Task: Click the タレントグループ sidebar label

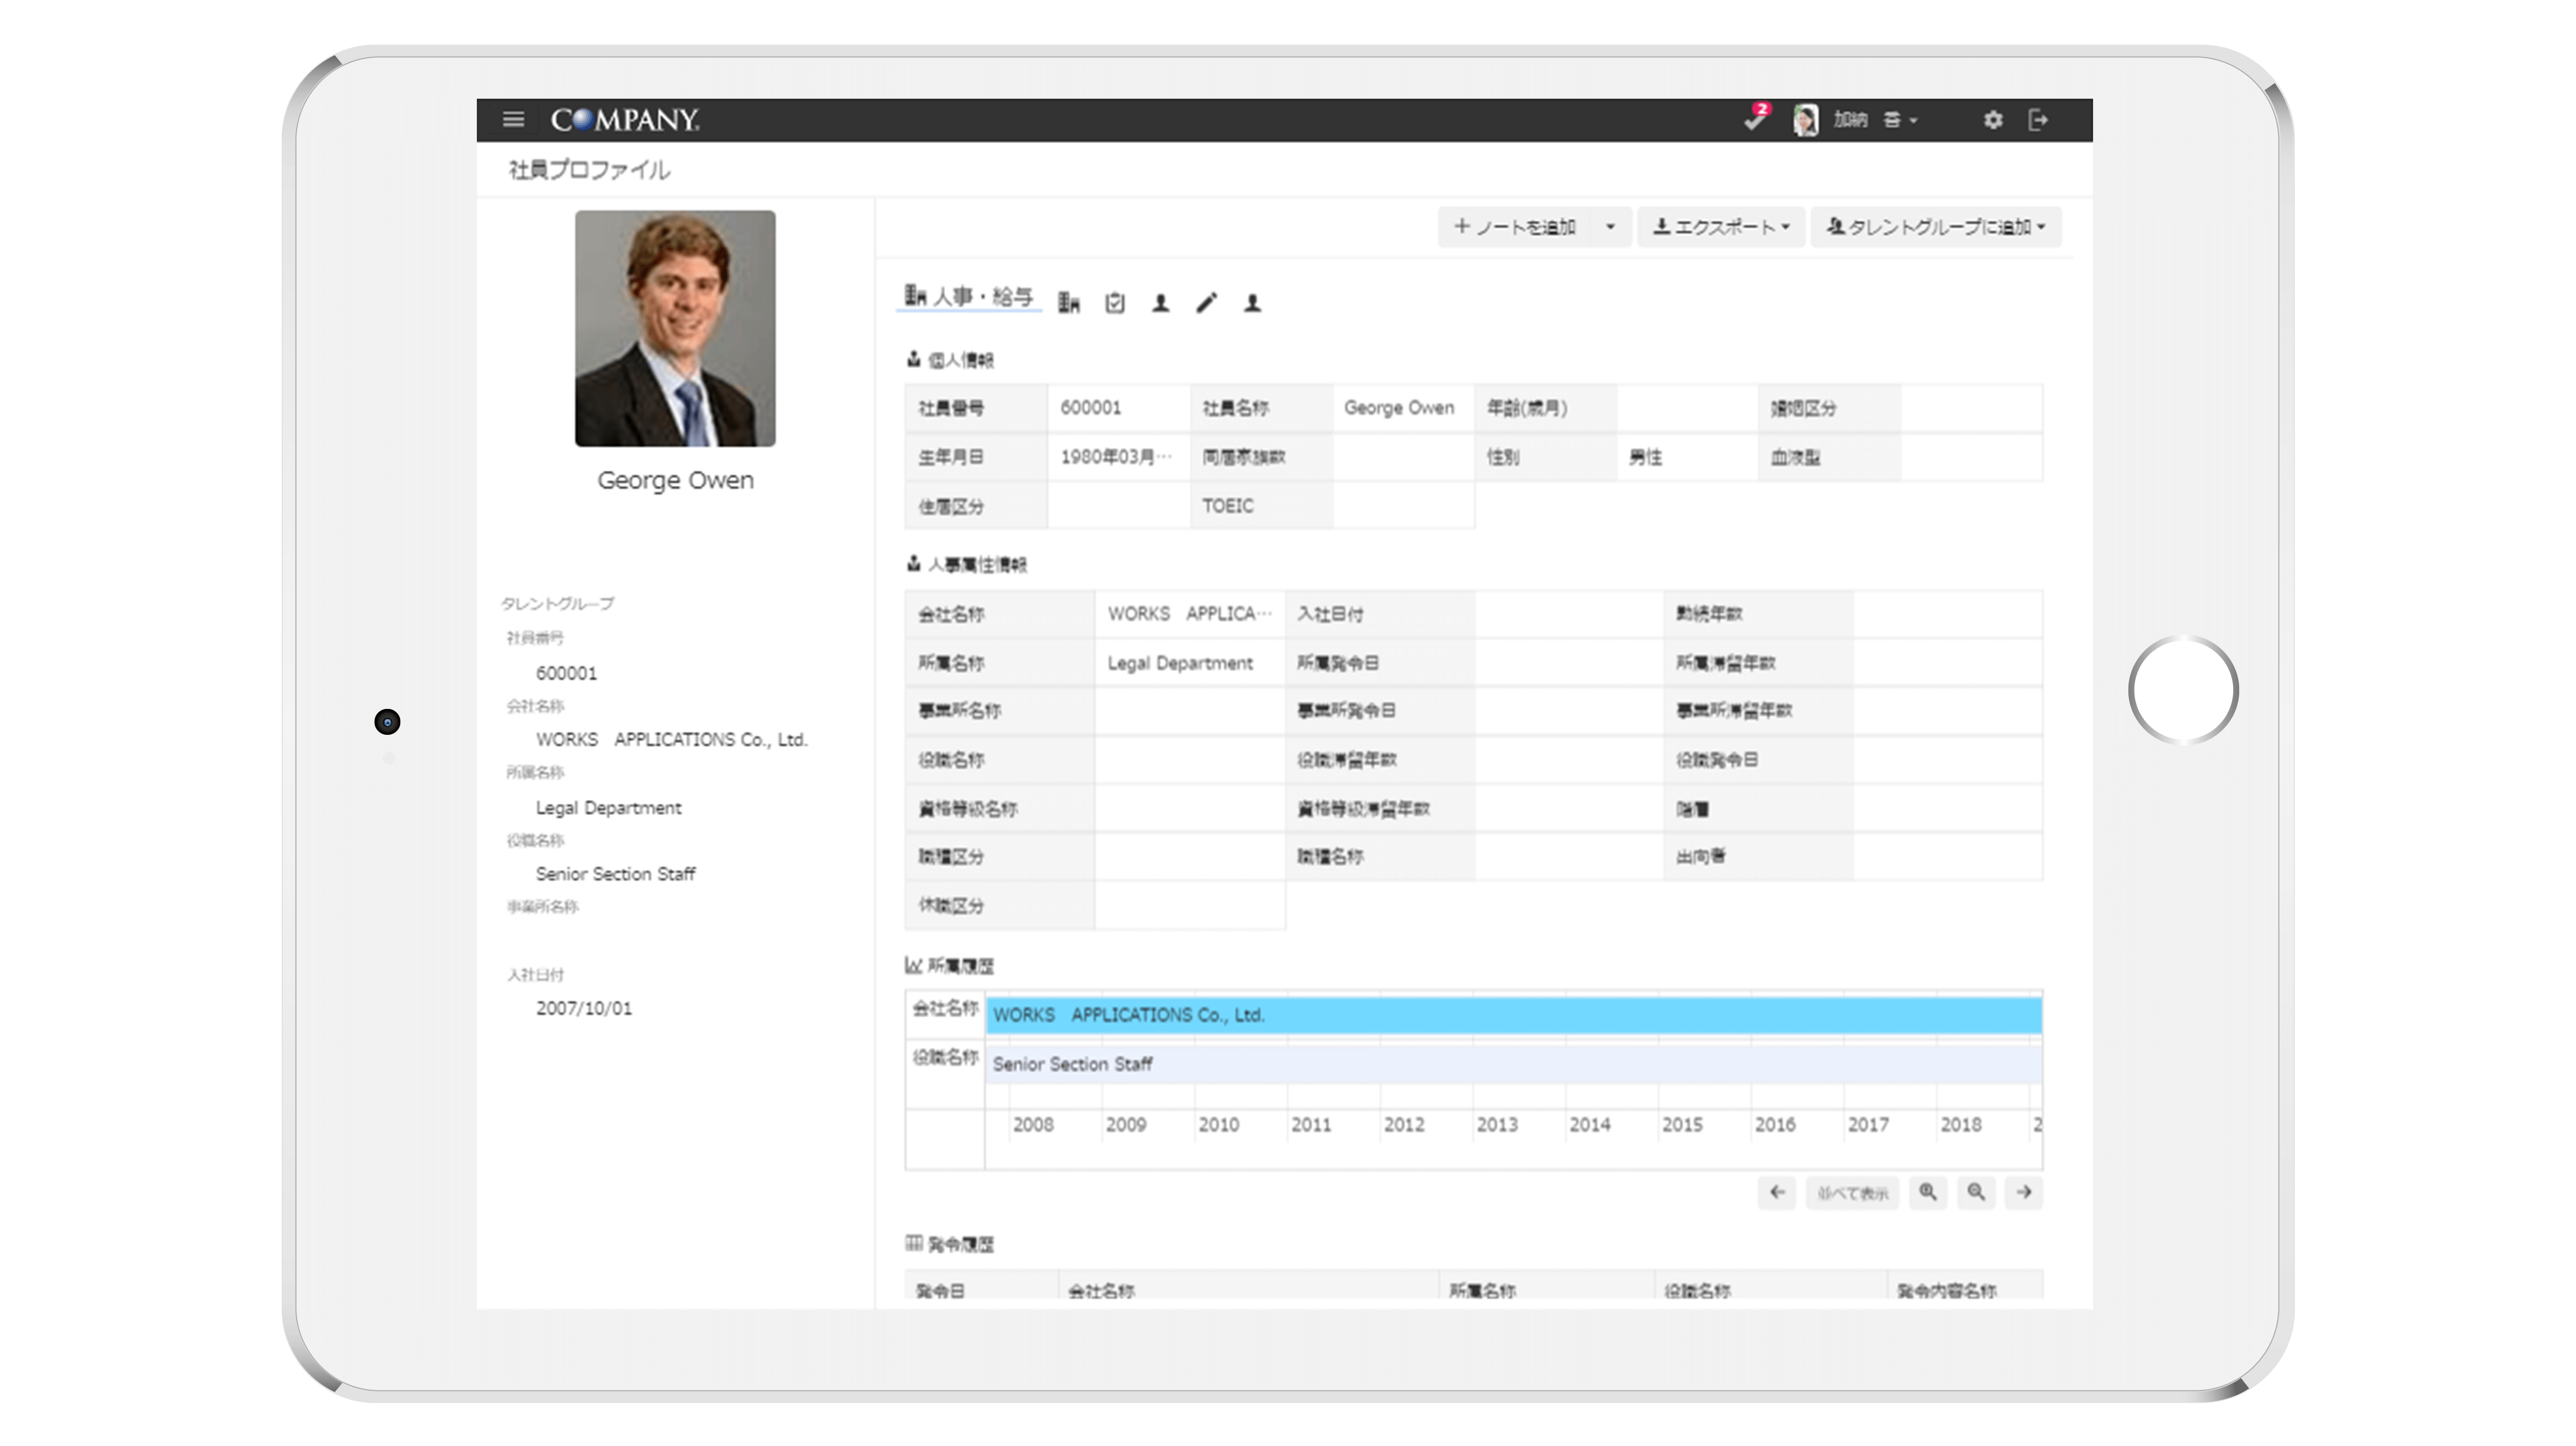Action: pyautogui.click(x=558, y=604)
